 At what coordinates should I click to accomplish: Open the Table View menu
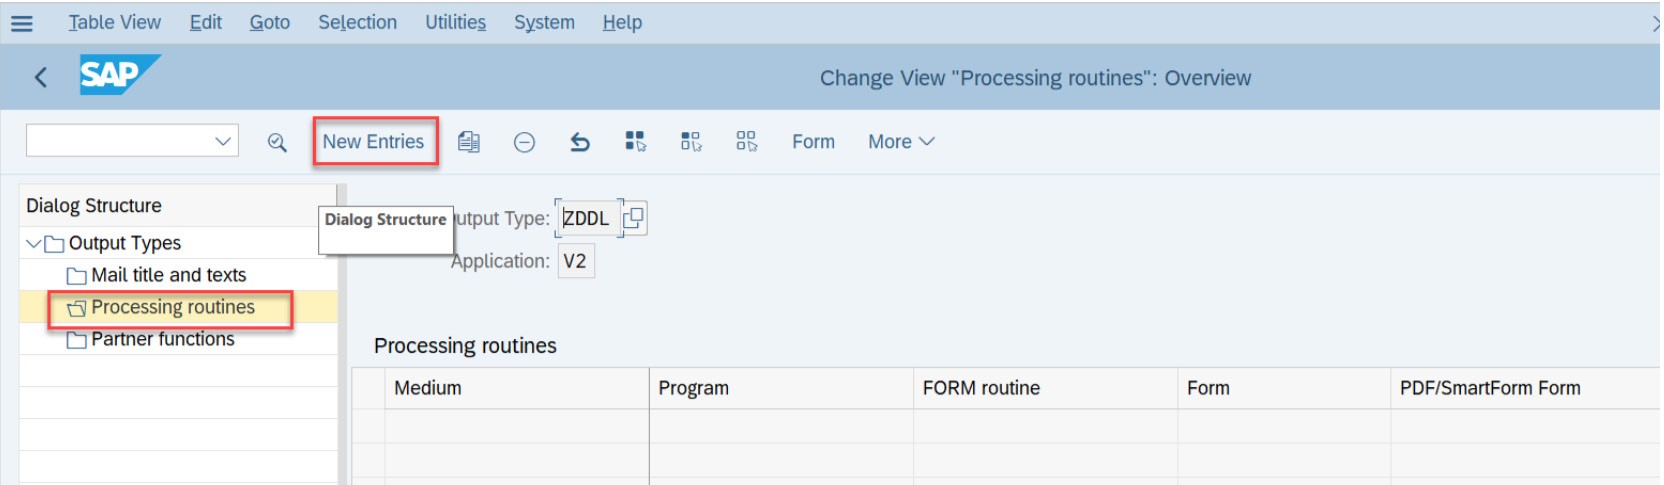click(x=114, y=22)
